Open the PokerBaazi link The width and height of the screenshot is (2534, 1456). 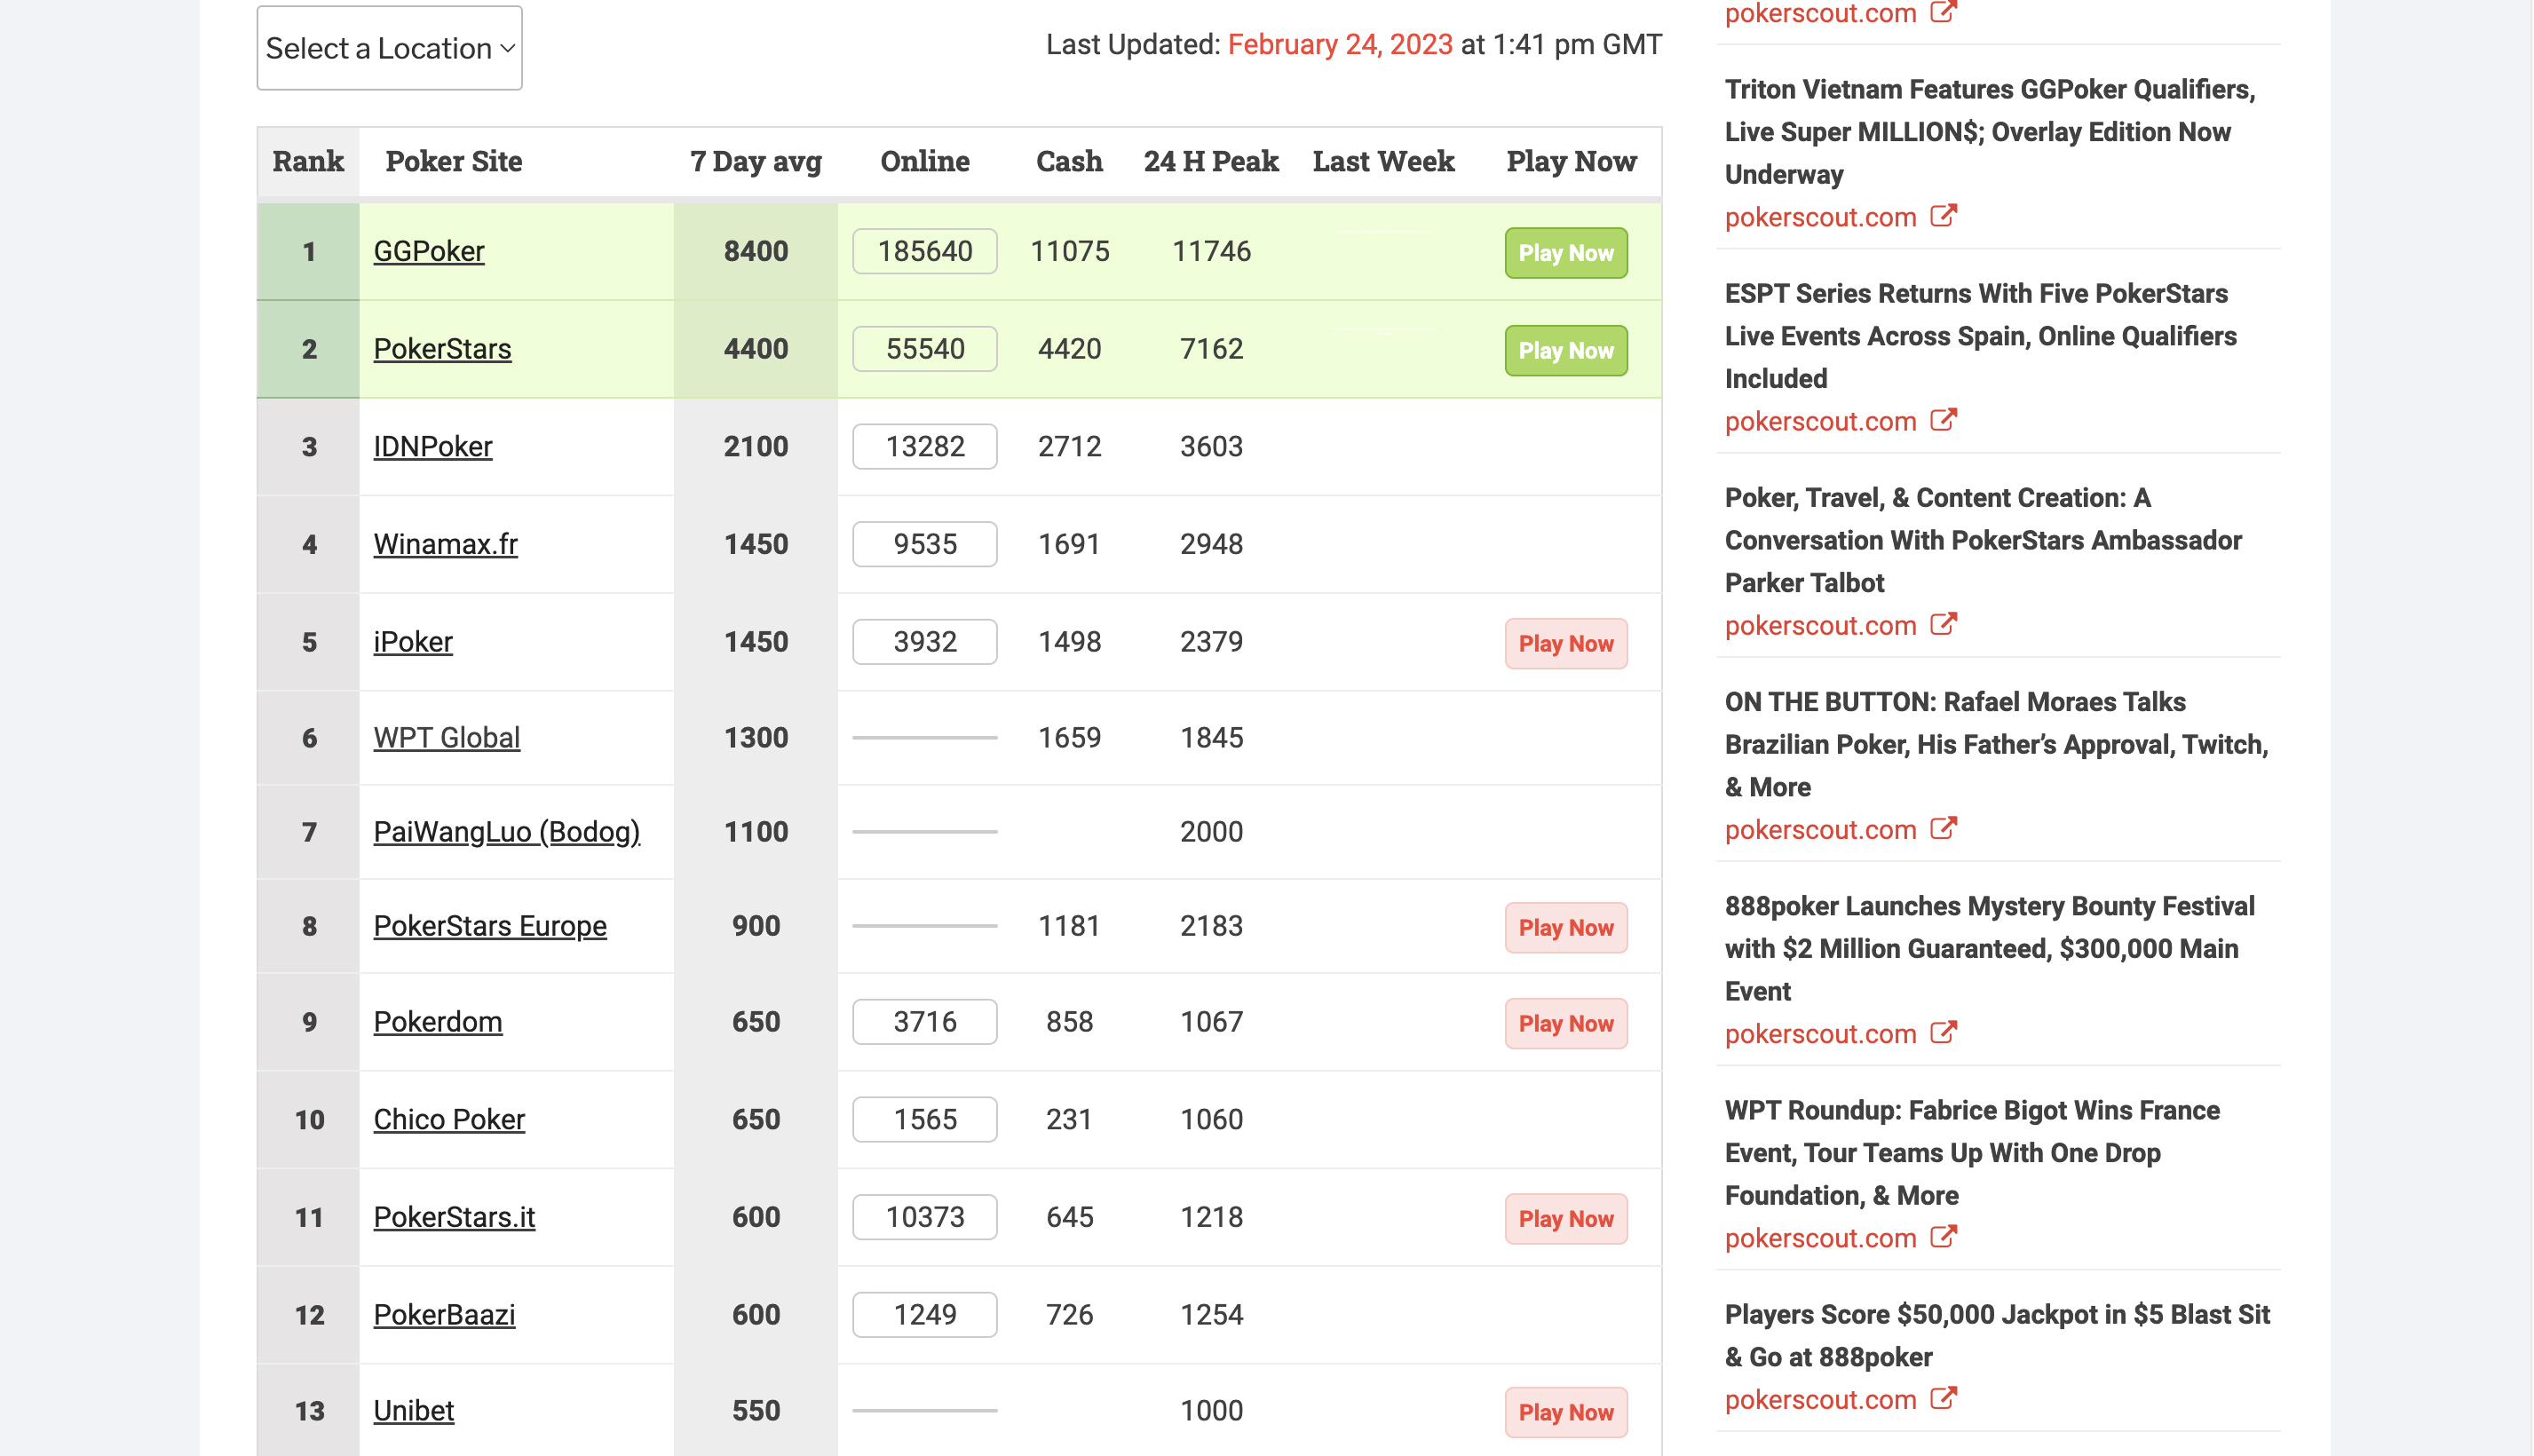tap(444, 1315)
